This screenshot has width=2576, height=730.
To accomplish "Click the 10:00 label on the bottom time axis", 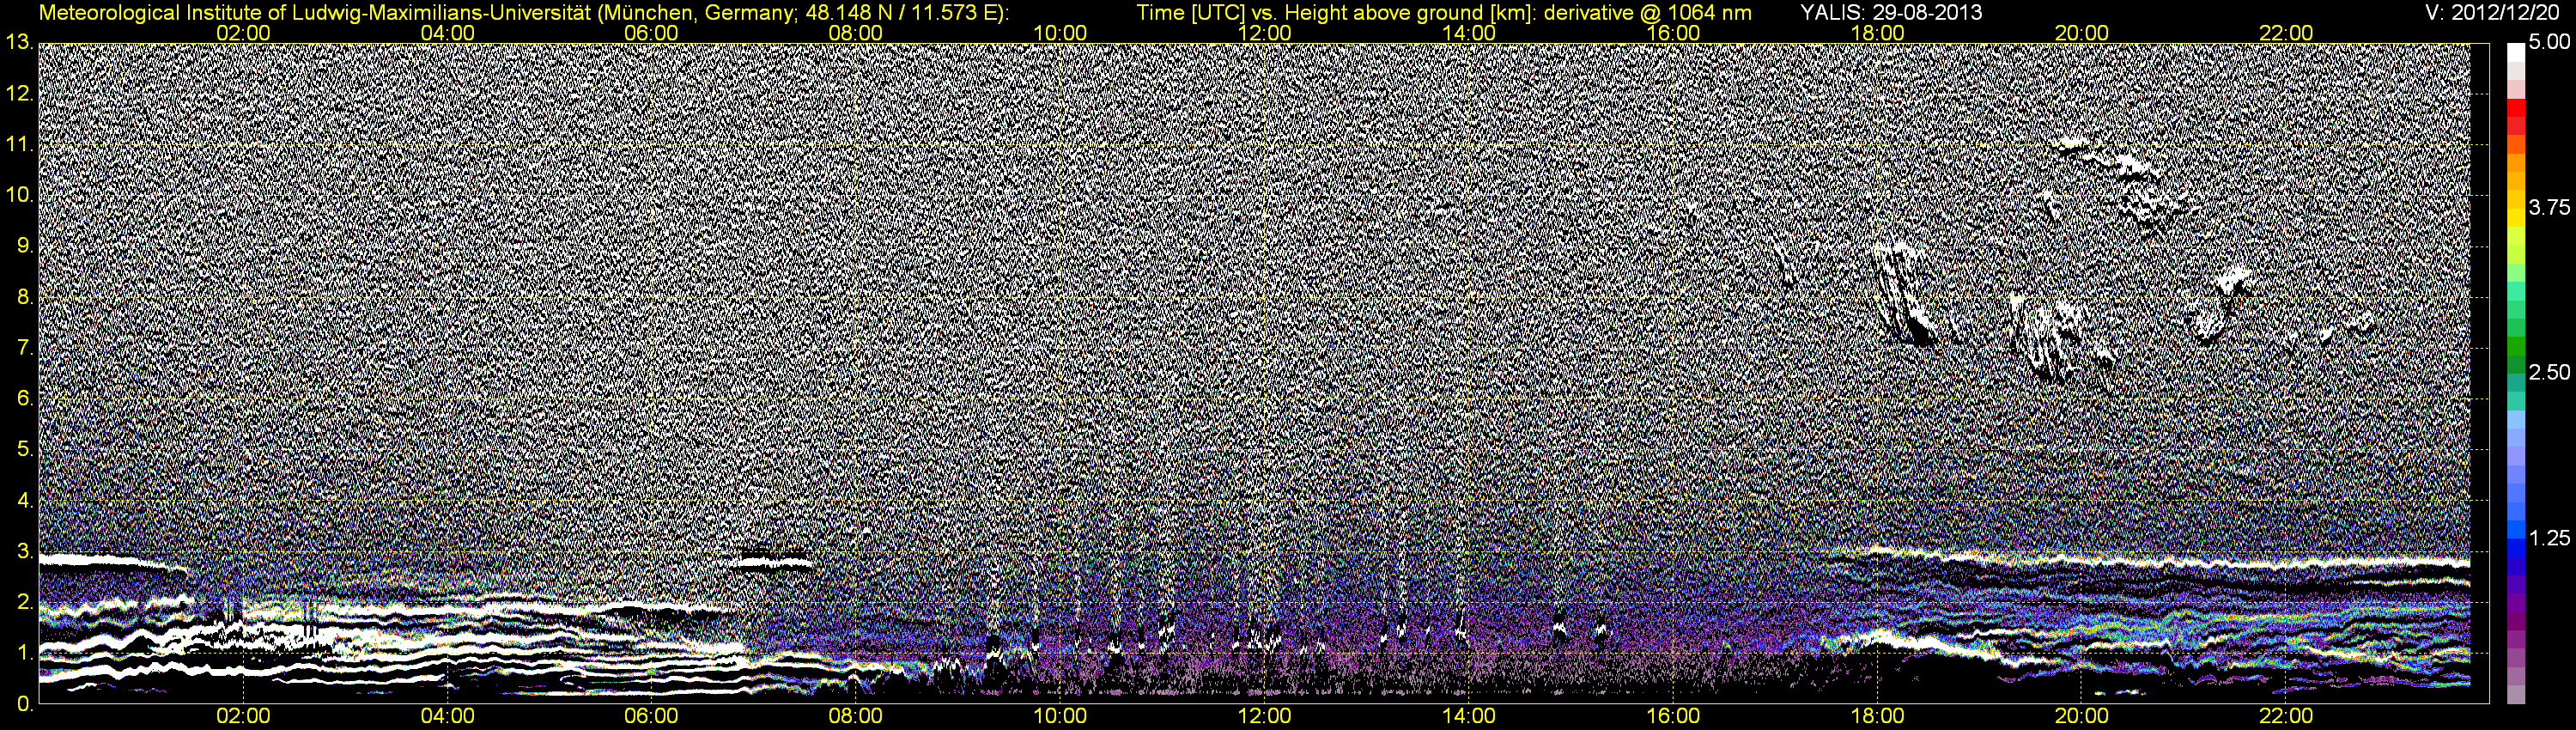I will (1060, 717).
